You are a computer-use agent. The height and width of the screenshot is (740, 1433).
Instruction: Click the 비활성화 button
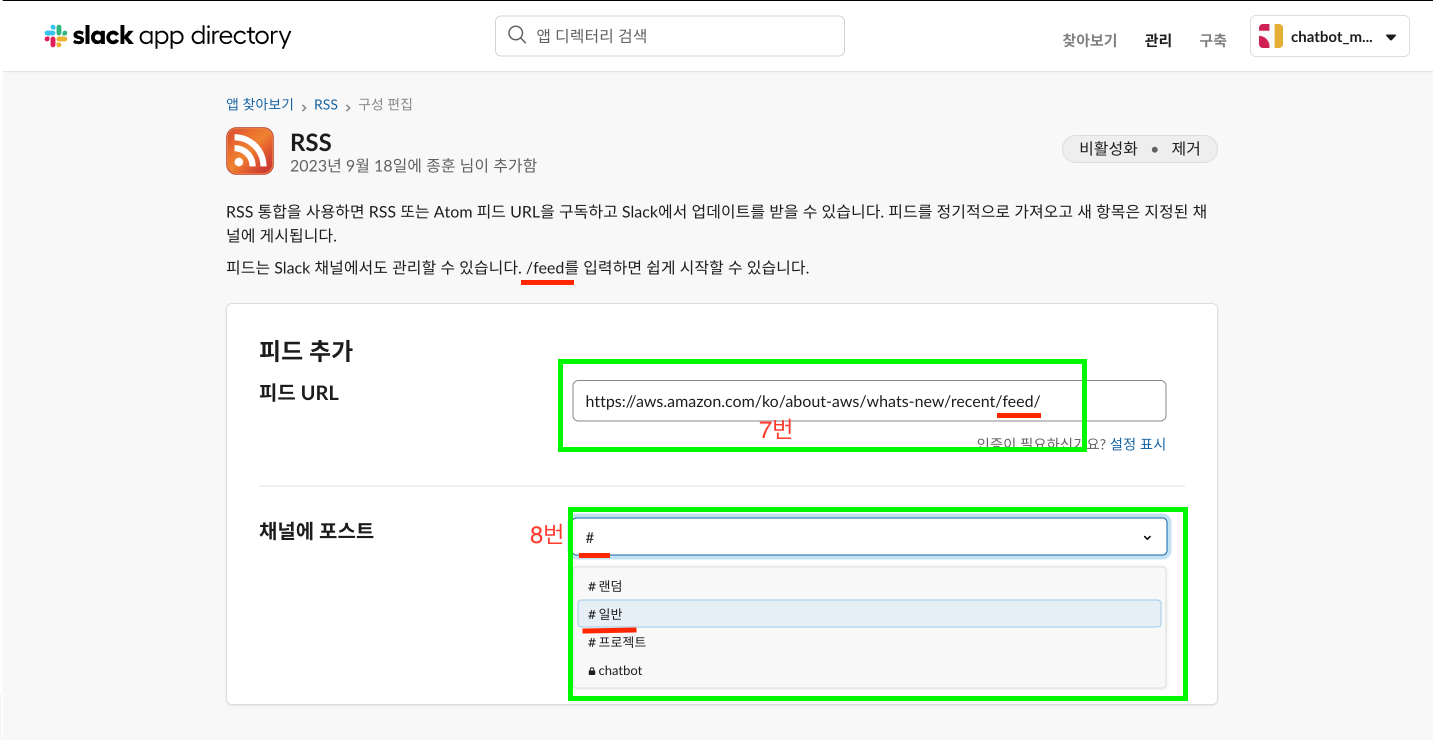pyautogui.click(x=1108, y=149)
